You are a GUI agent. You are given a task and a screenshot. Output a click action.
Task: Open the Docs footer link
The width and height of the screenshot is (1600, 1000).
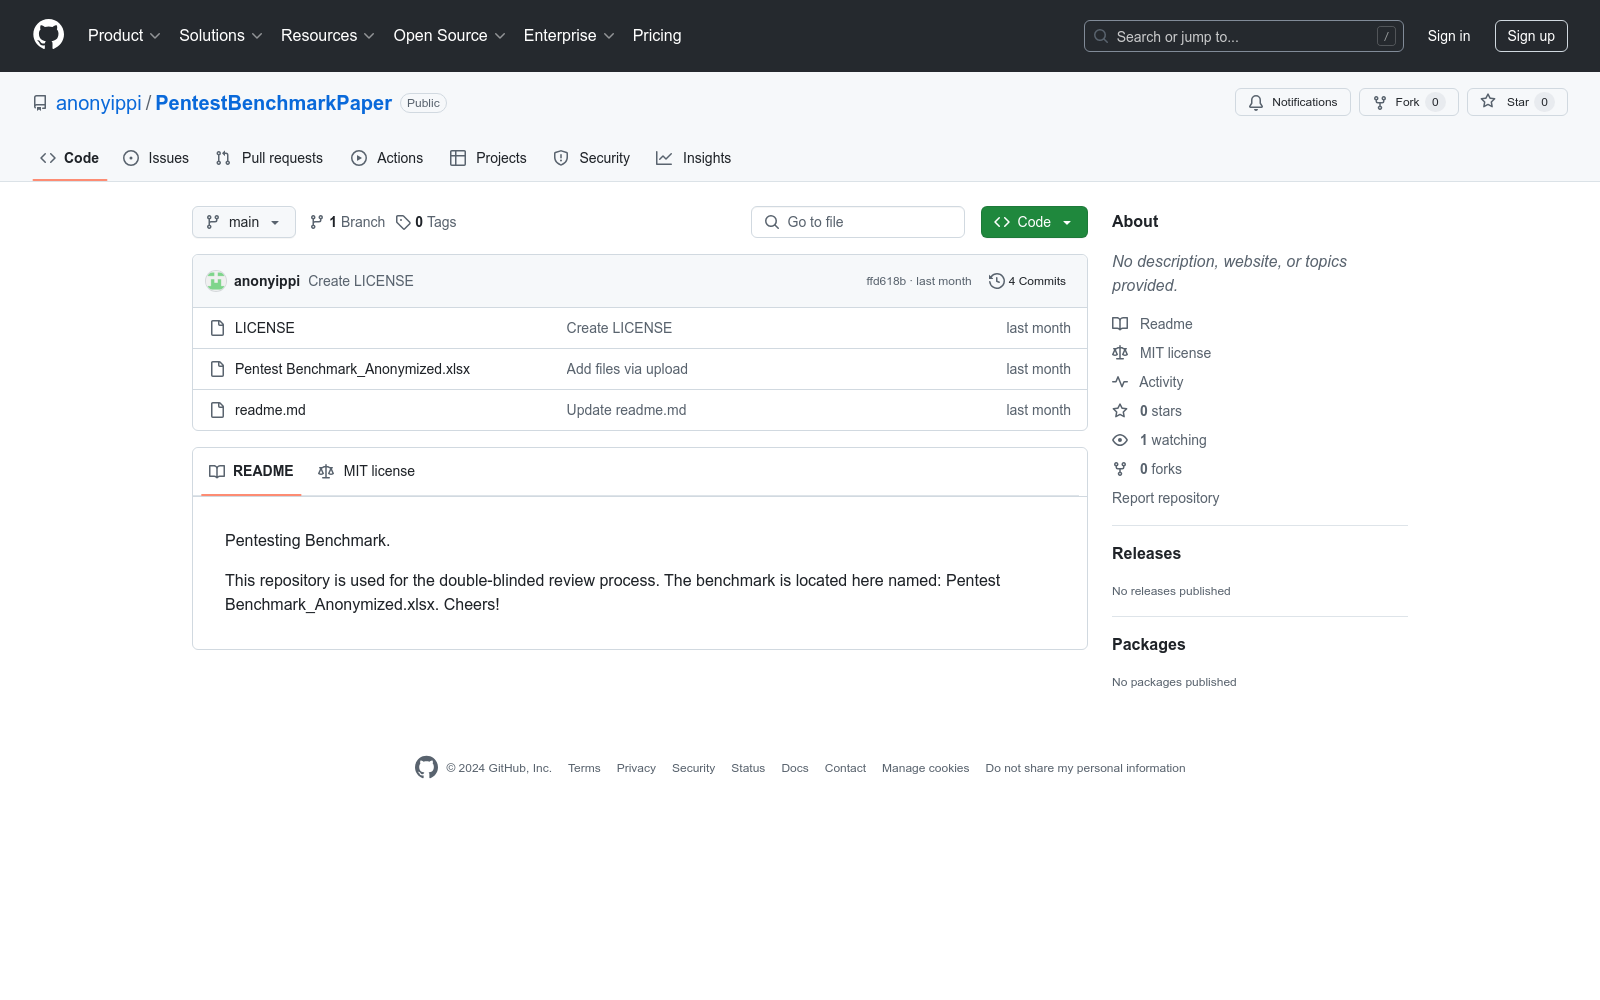(x=795, y=768)
